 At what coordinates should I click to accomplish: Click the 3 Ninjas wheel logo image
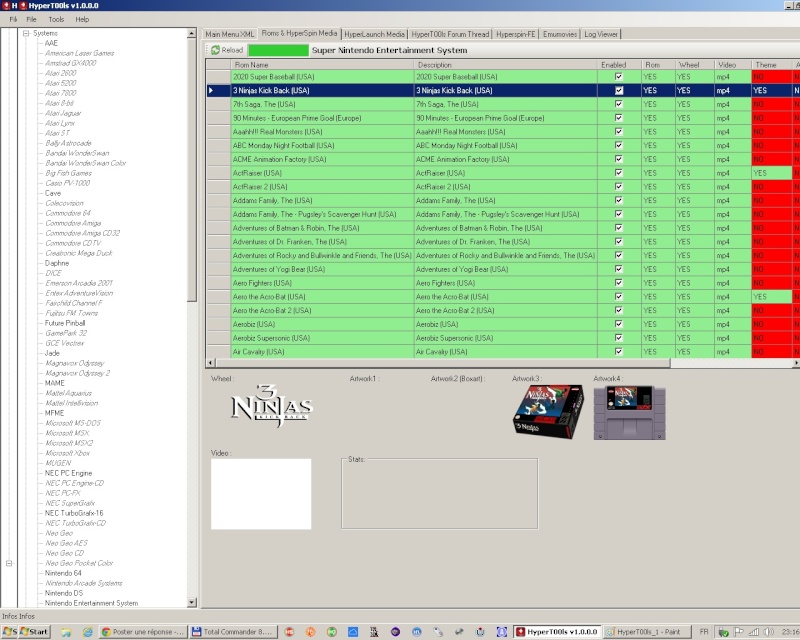(270, 406)
